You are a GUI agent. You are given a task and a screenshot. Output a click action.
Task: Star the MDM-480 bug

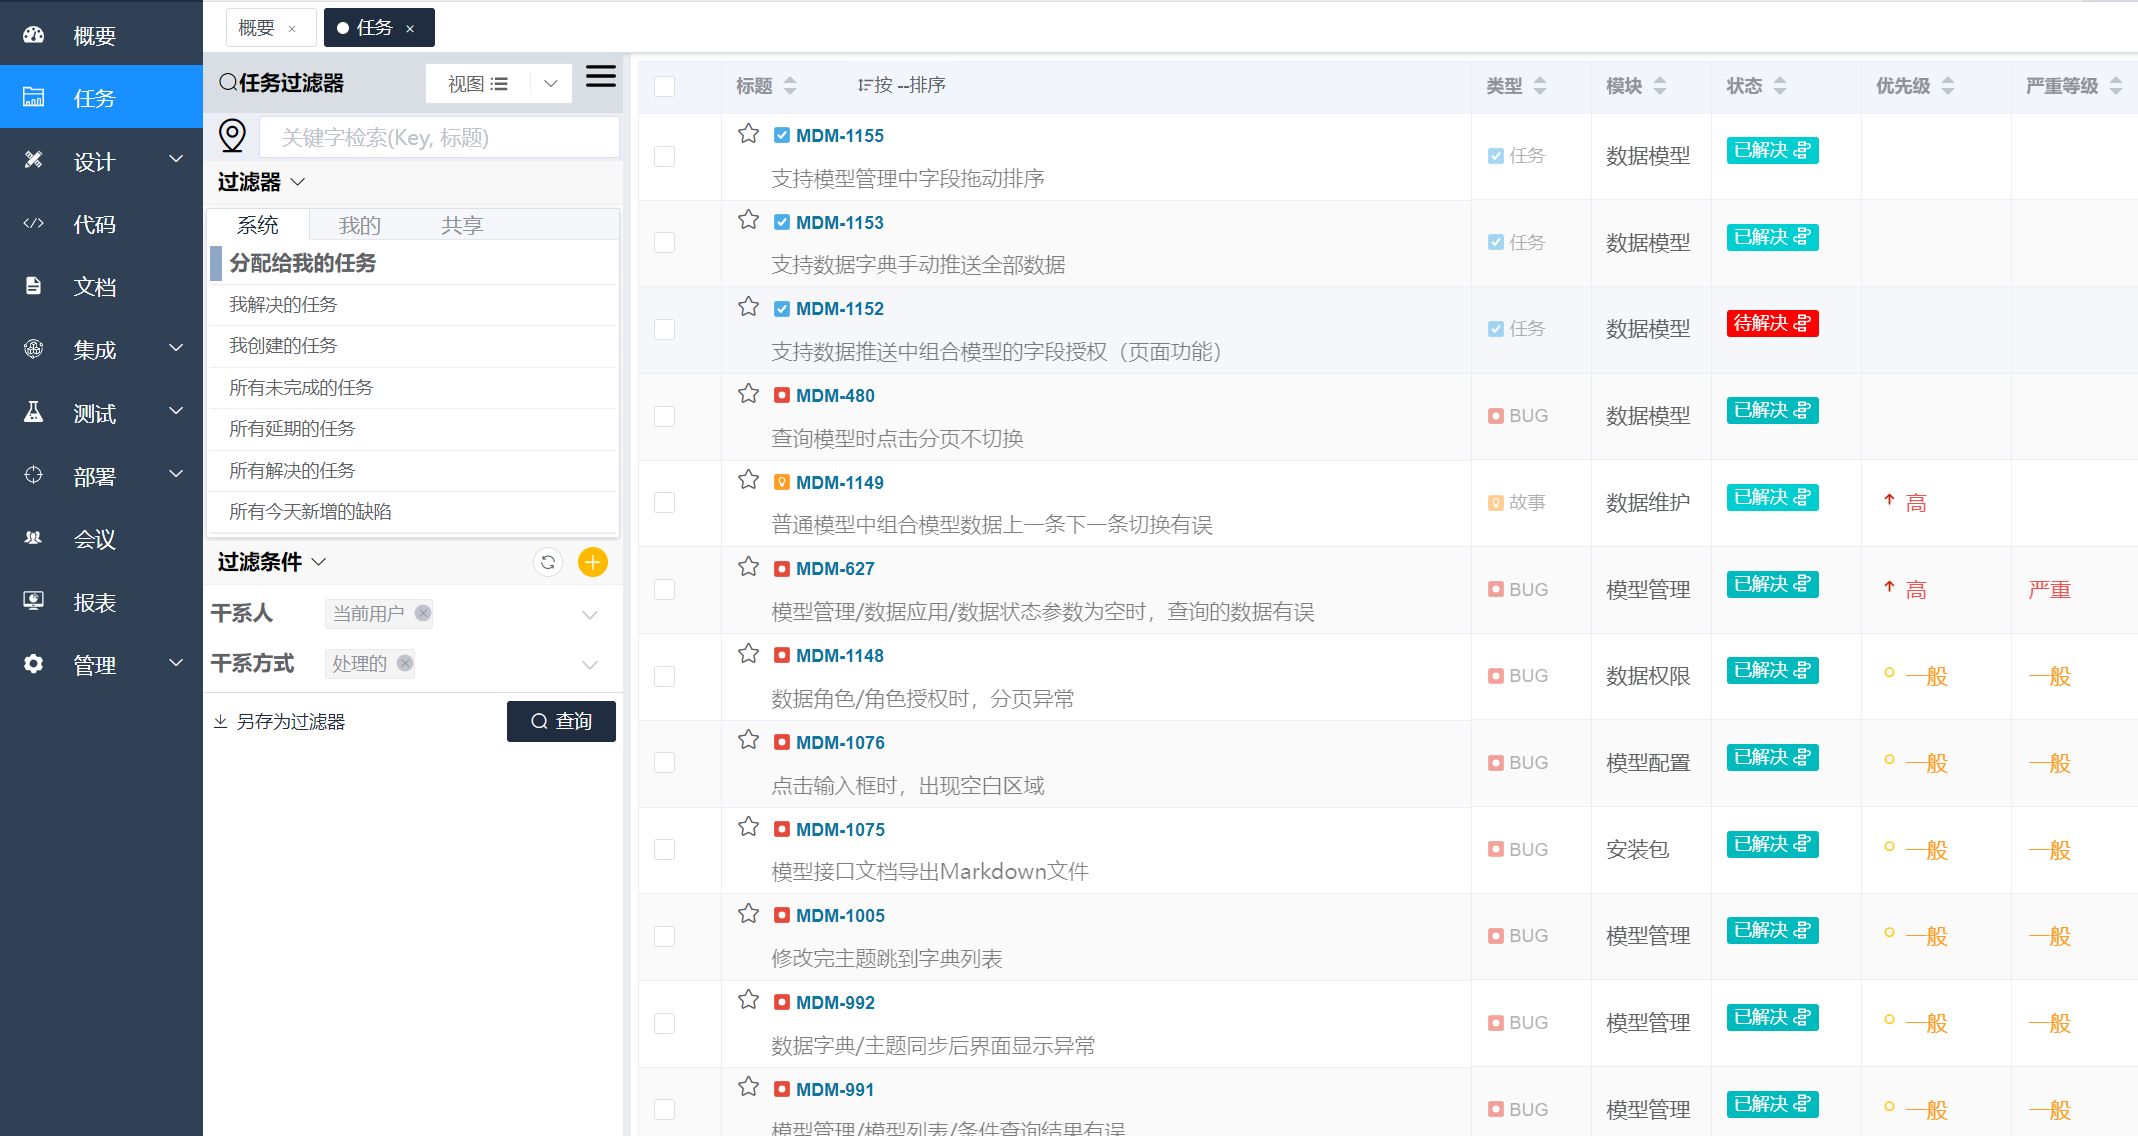pos(748,394)
